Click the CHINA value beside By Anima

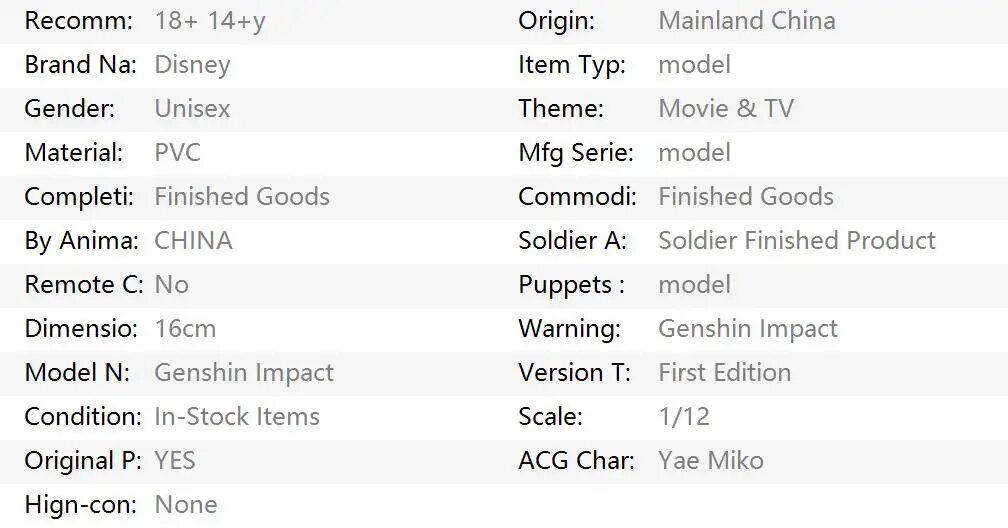[194, 241]
